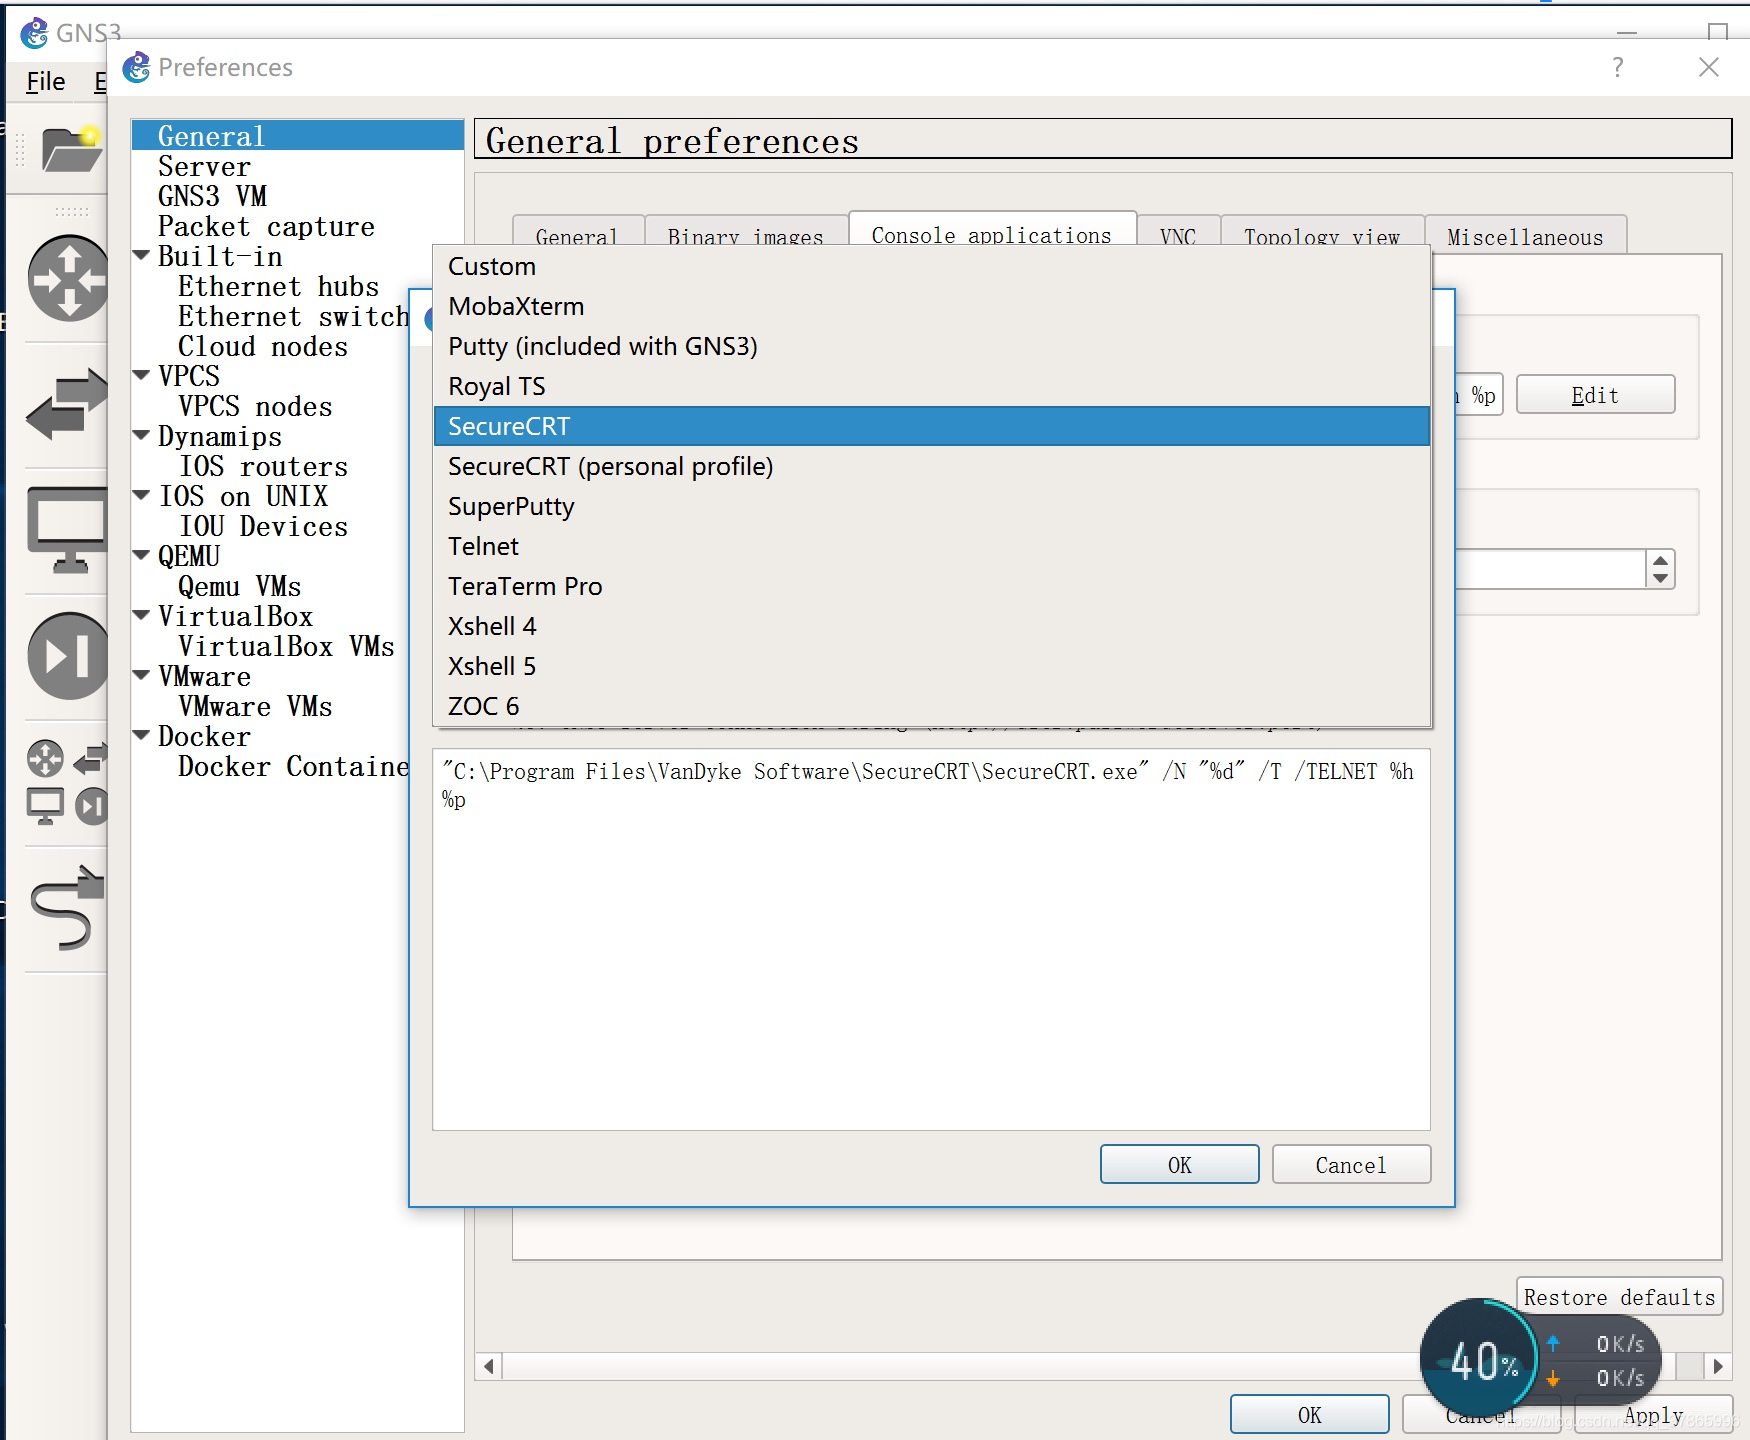Click OK in the console command dialog
The image size is (1750, 1440).
click(x=1180, y=1164)
